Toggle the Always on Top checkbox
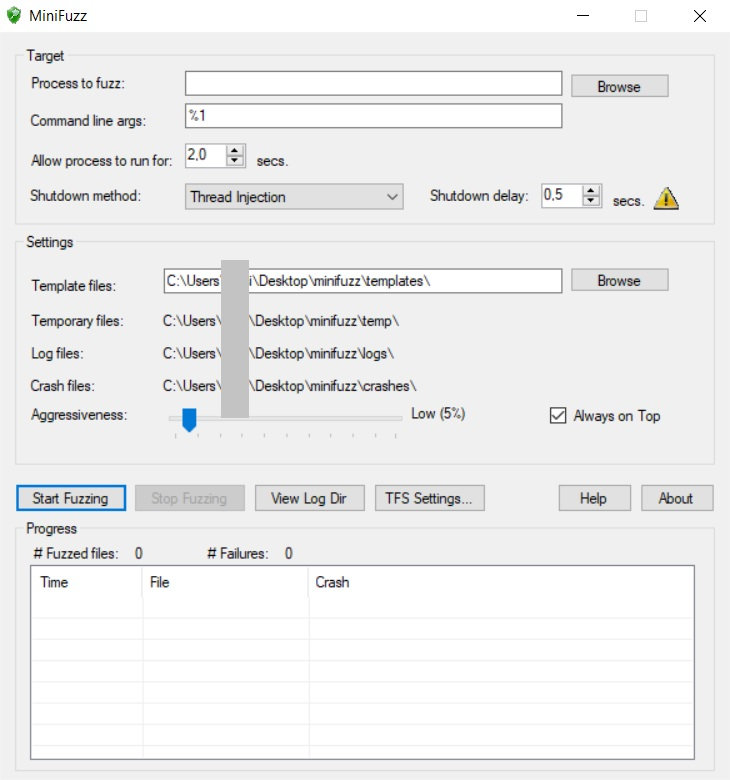Screen dimensions: 730x780 point(558,415)
